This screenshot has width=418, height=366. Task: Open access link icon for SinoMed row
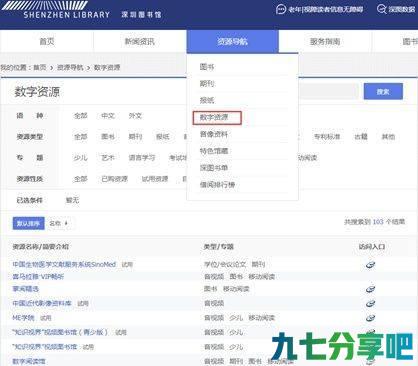371,265
